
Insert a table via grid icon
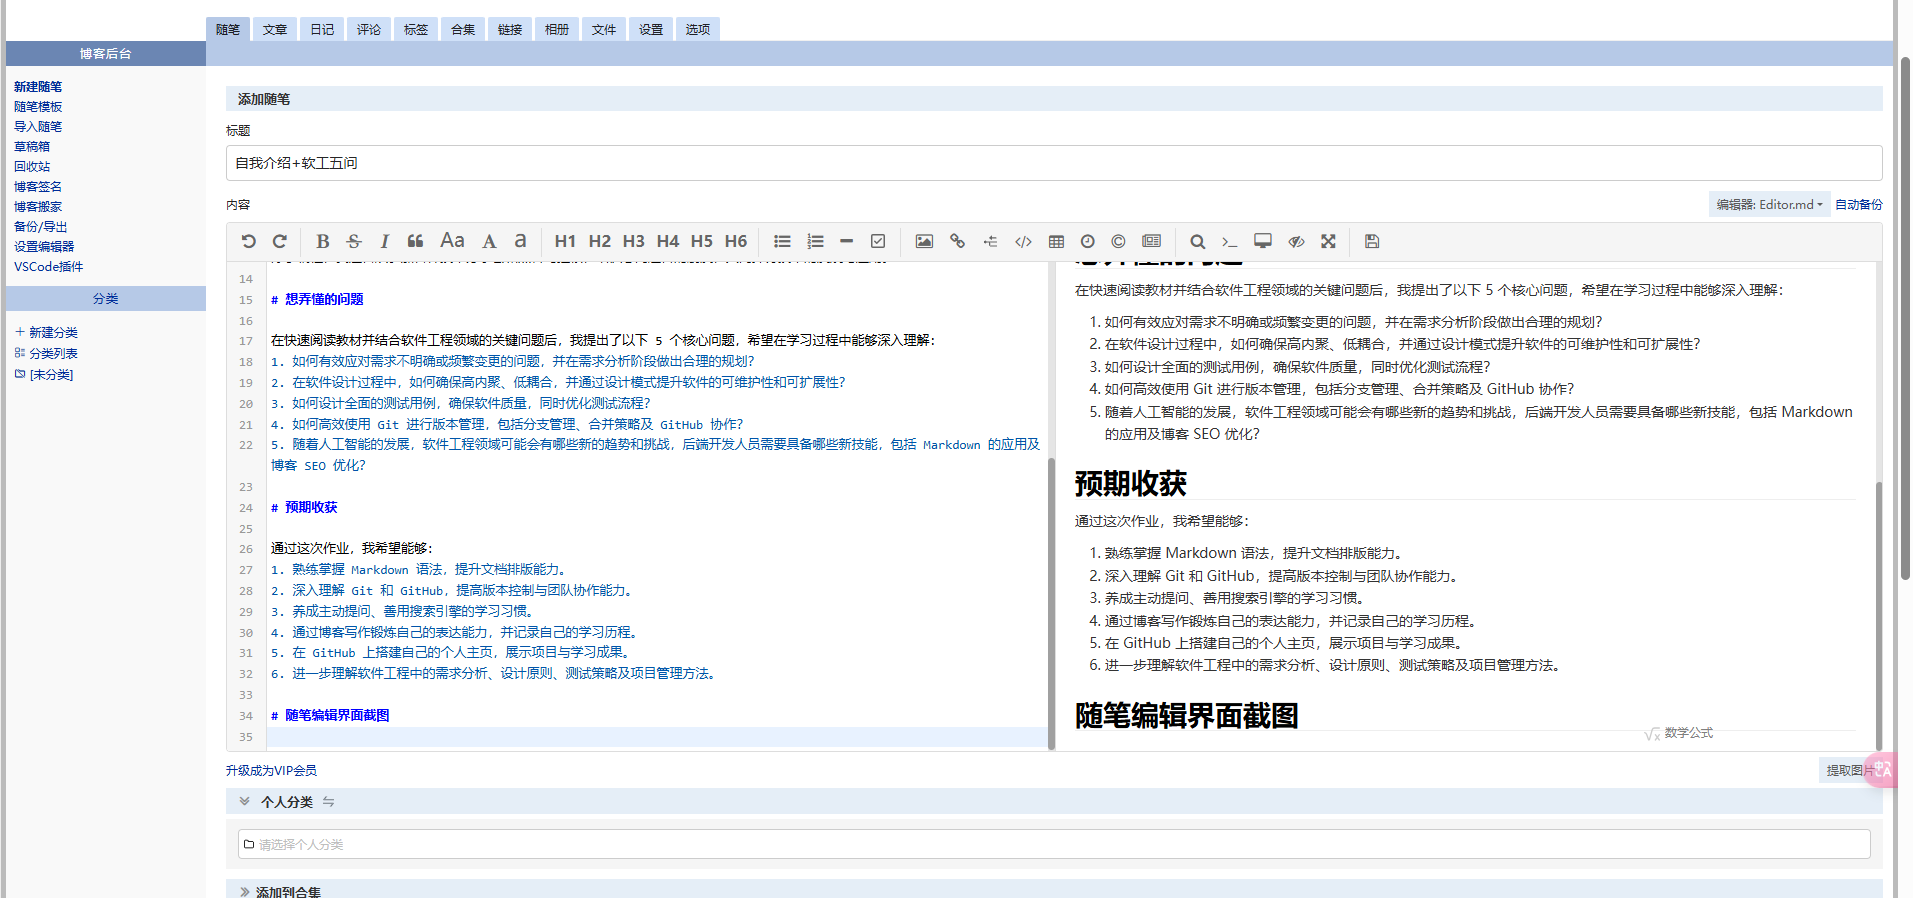1056,241
